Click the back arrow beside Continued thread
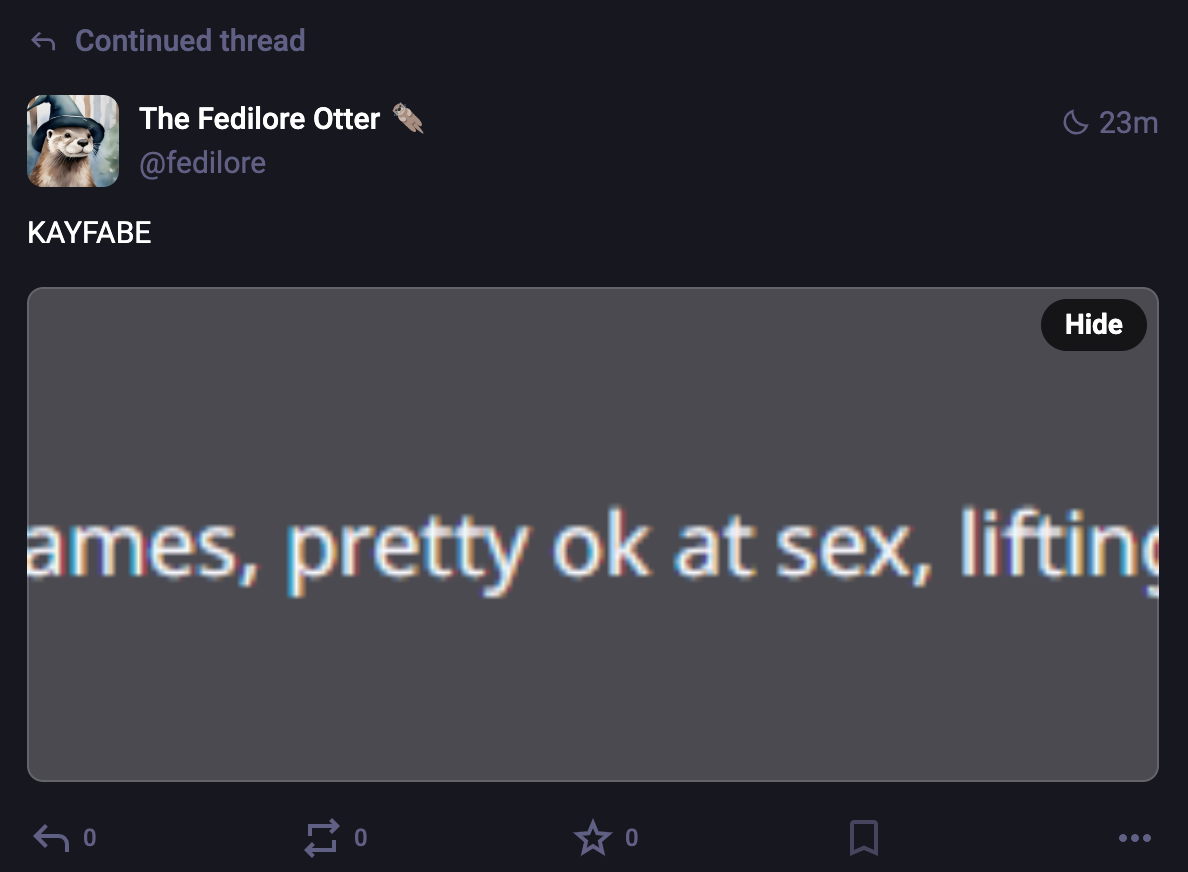 coord(43,41)
